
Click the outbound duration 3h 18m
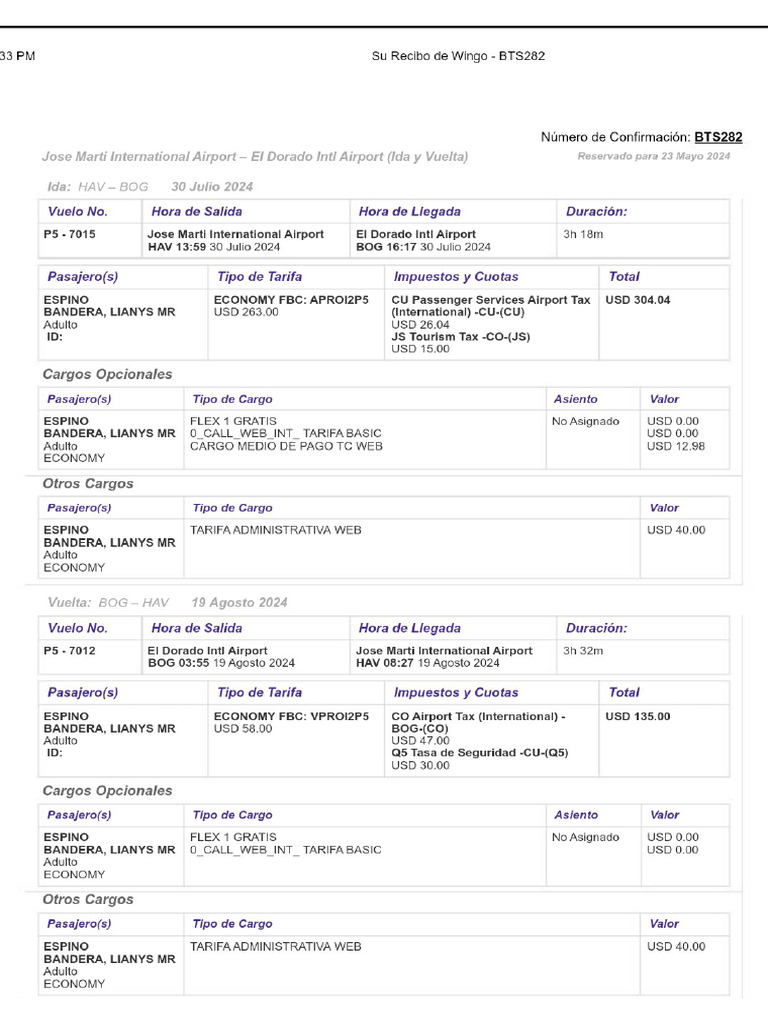(583, 234)
